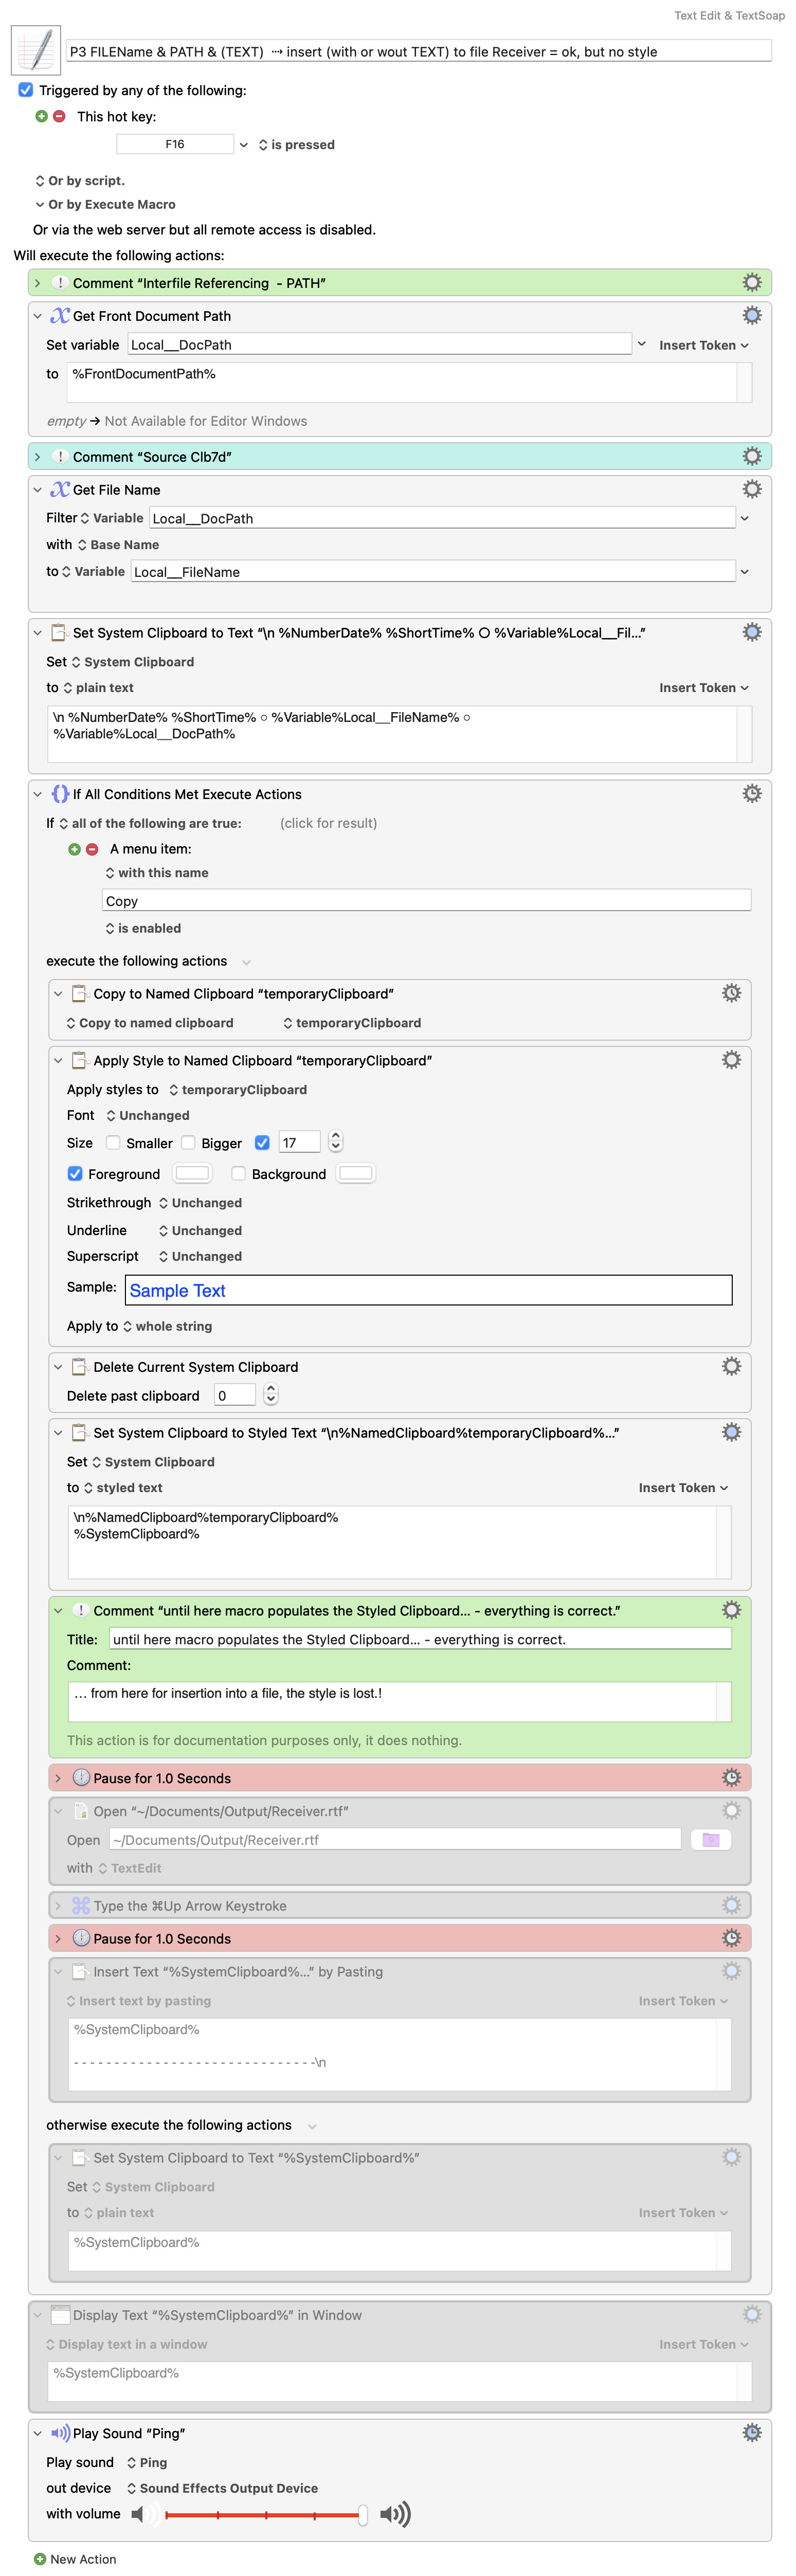The width and height of the screenshot is (796, 2576).
Task: Open gear menu for Play Sound Ping action
Action: 752,2433
